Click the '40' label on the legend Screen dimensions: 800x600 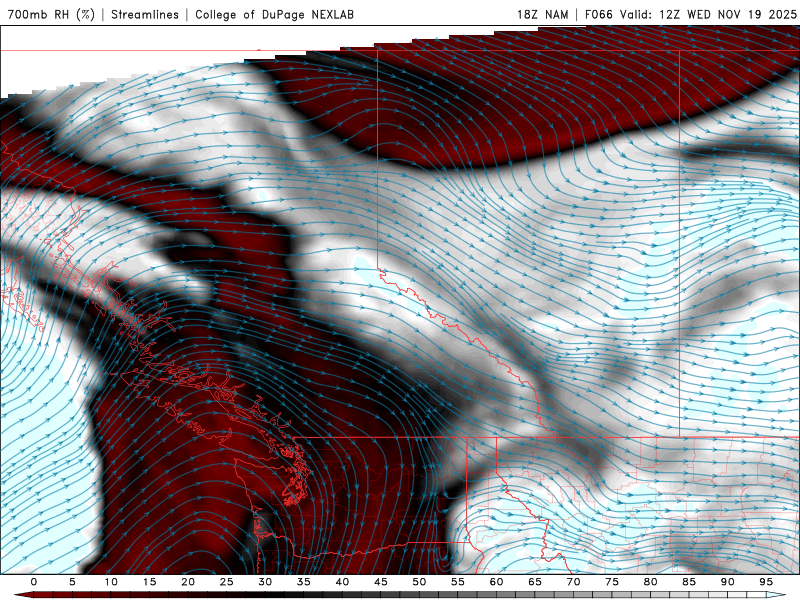pos(342,582)
